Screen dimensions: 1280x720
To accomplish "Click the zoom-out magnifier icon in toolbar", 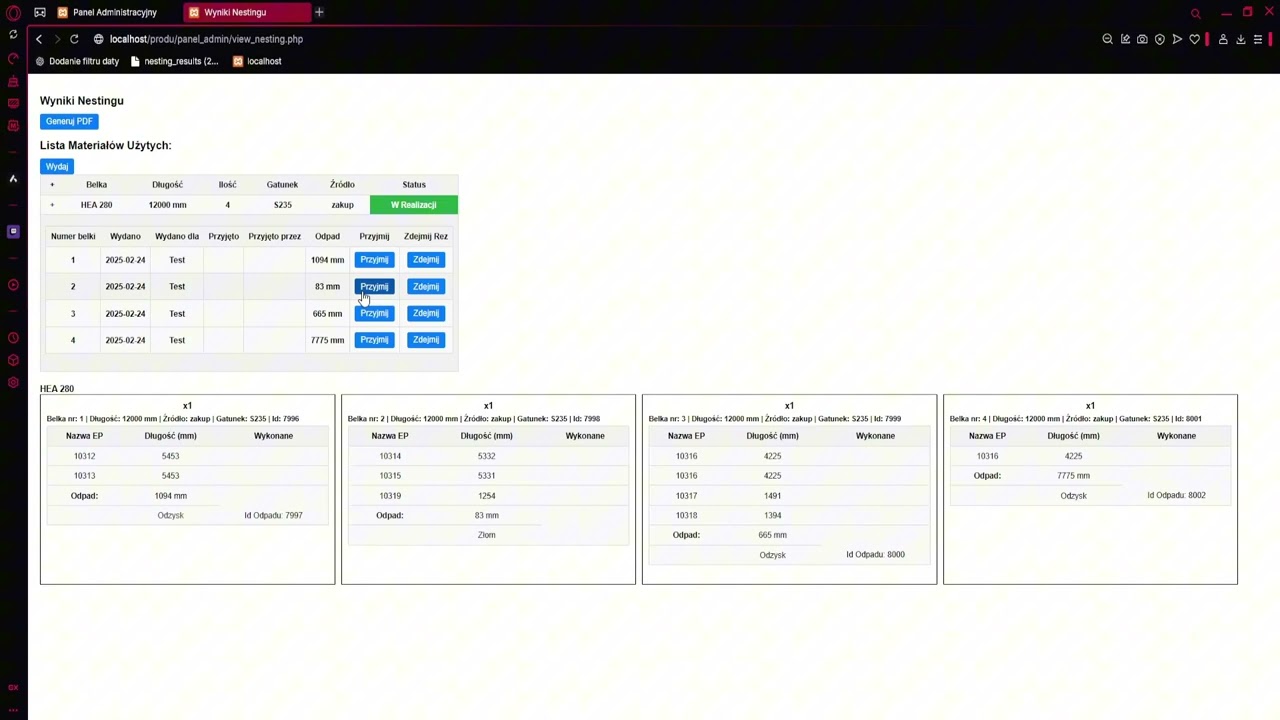I will pyautogui.click(x=1107, y=39).
